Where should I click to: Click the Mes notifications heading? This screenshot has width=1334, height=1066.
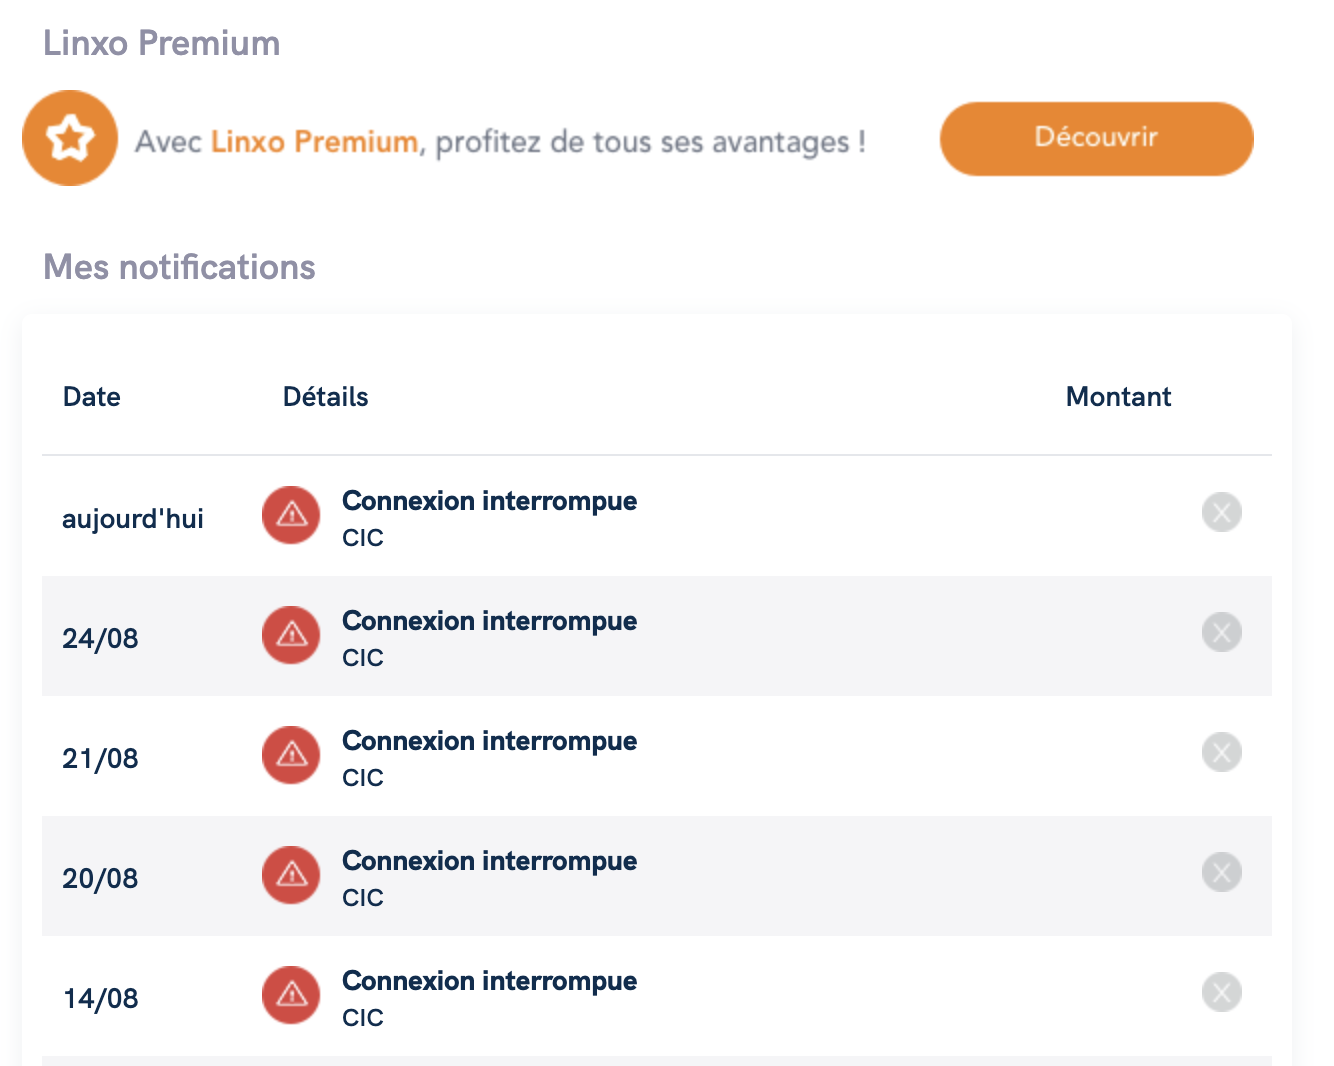pyautogui.click(x=180, y=267)
